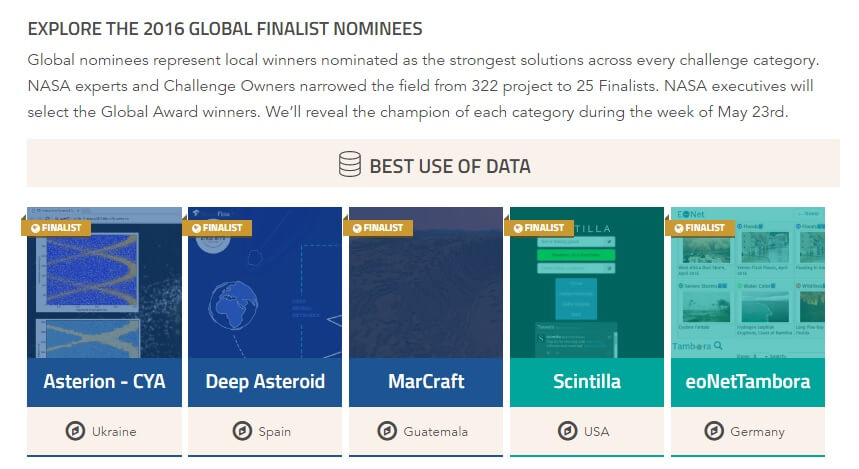The height and width of the screenshot is (469, 859).
Task: Open the Scintilla project title
Action: click(587, 381)
